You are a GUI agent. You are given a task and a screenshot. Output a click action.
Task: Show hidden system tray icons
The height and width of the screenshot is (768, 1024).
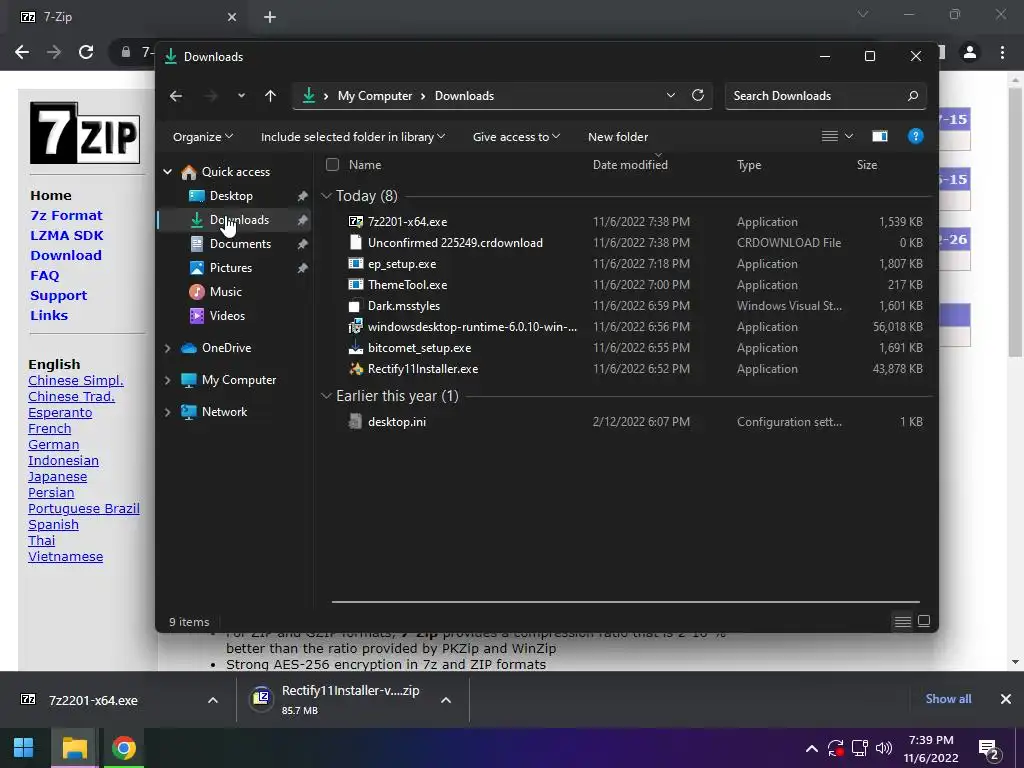pos(812,748)
